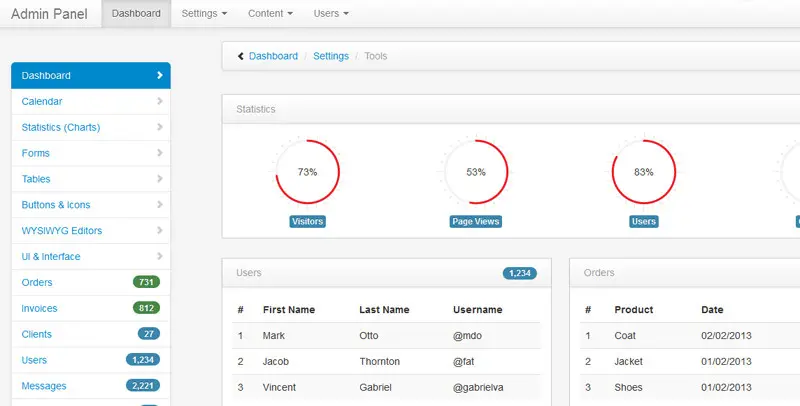Click the chevron arrow next to Statistics (Charts)

[160, 127]
